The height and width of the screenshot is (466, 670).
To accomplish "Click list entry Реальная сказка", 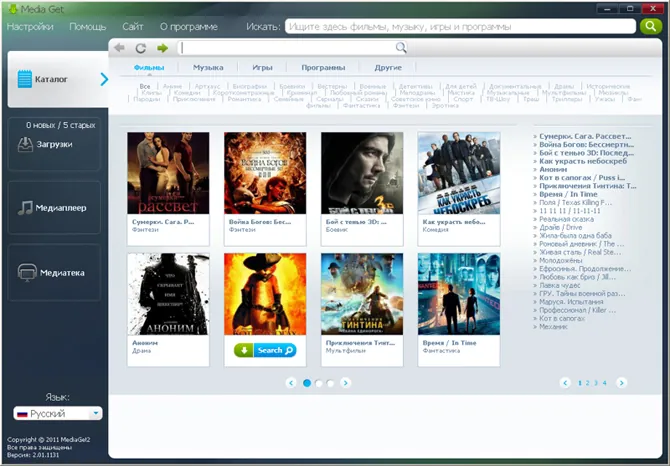I will (x=566, y=219).
